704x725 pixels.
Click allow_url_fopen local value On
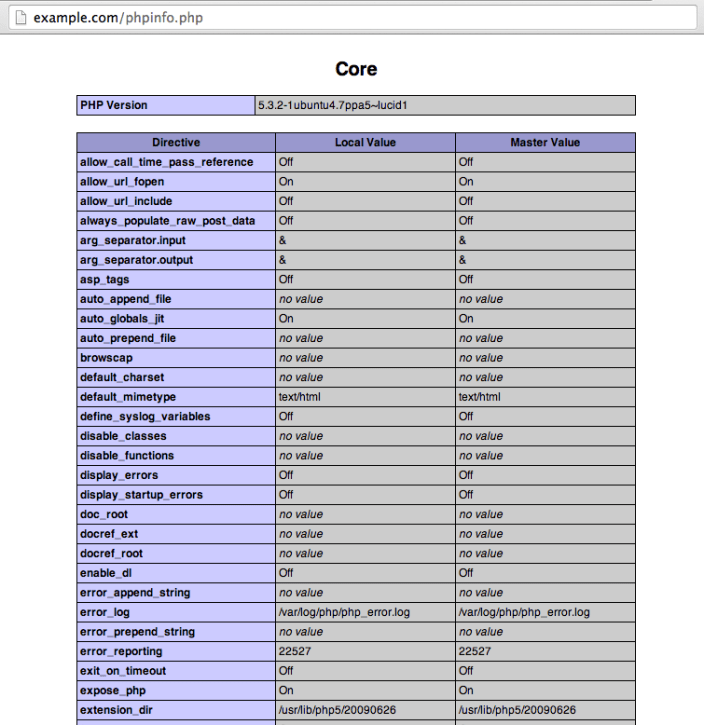[286, 182]
